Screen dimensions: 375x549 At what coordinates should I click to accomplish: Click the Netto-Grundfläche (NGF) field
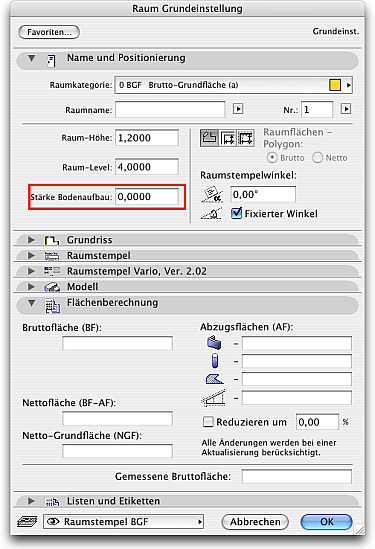point(117,451)
